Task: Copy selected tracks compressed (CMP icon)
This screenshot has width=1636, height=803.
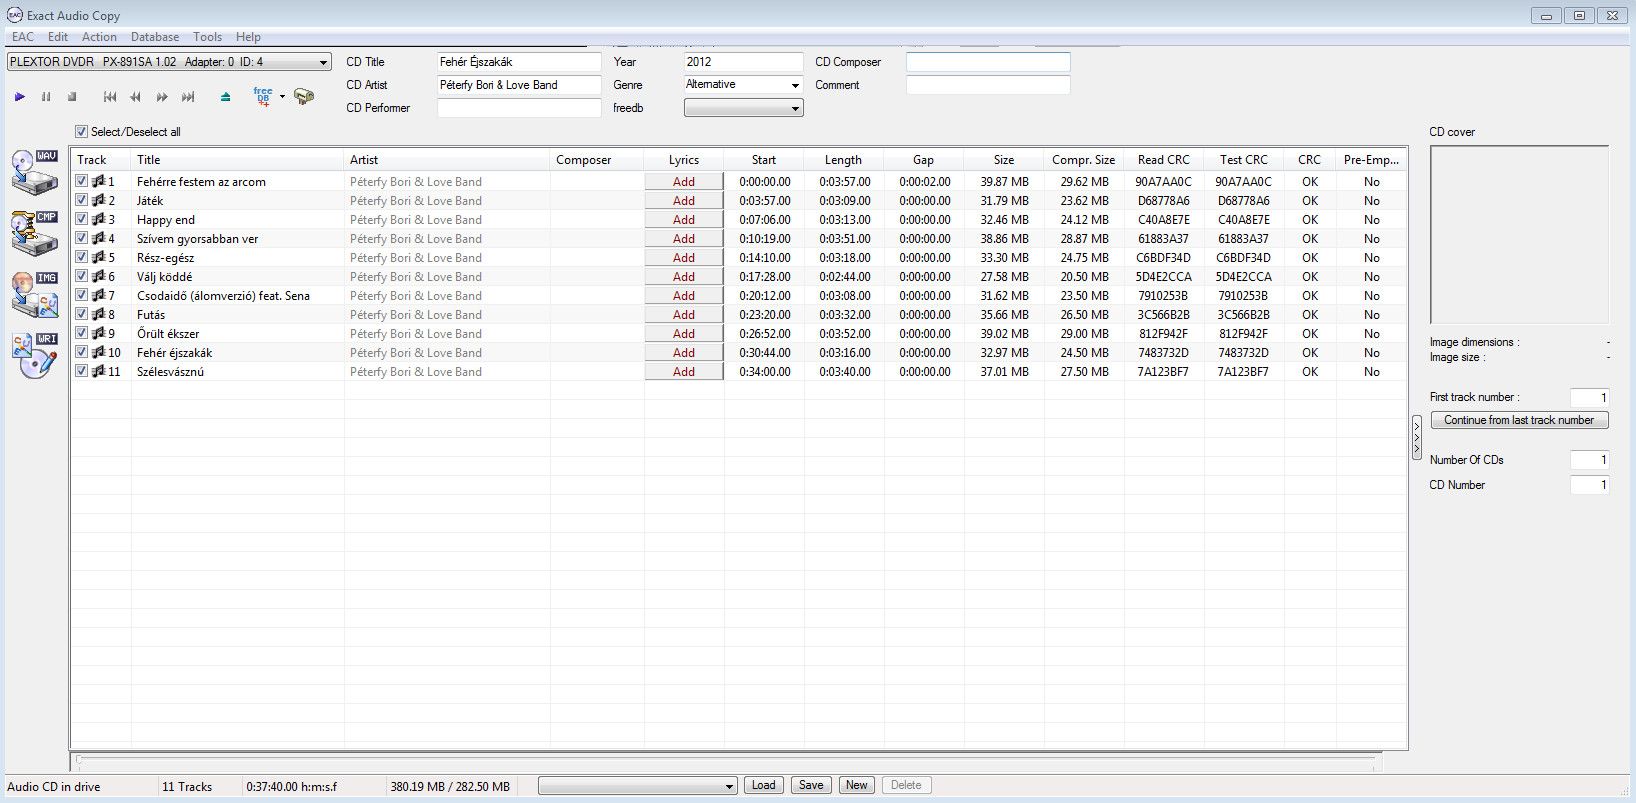Action: coord(35,232)
